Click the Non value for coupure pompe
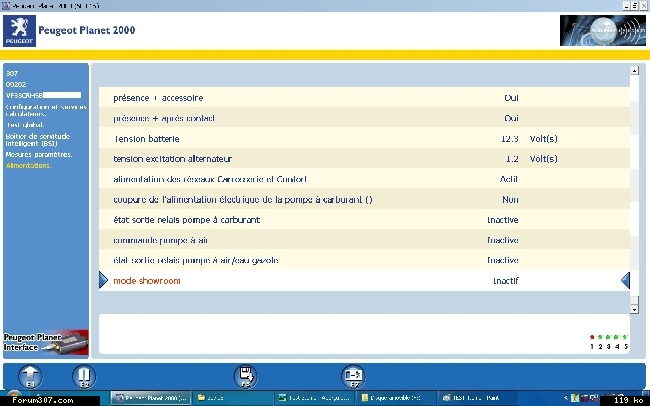The image size is (650, 406). point(510,199)
